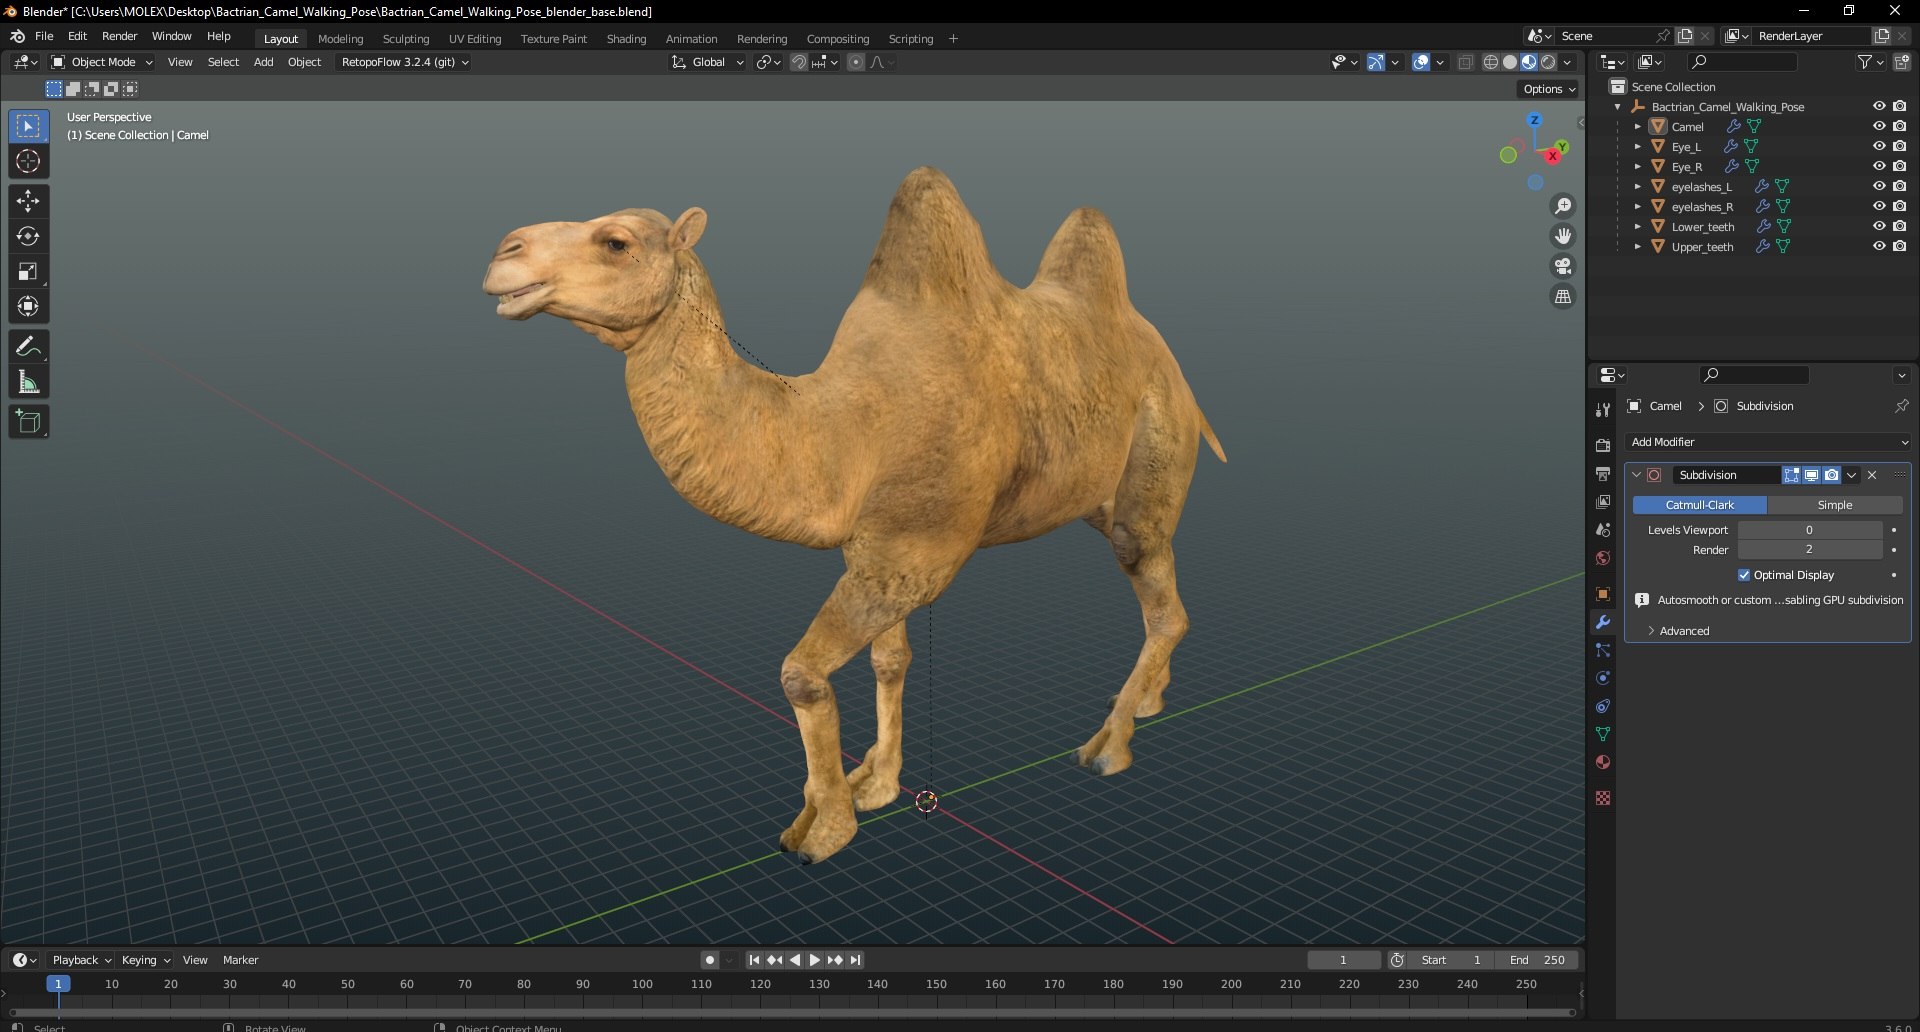Select the Add Cube tool
1920x1032 pixels.
pos(28,422)
